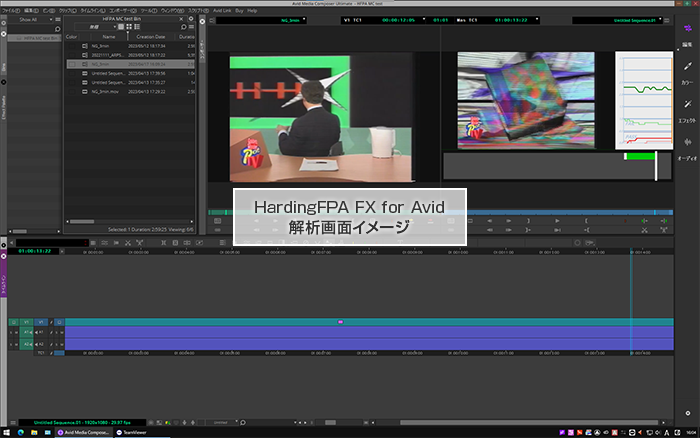Switch bin to Frame view icon

click(129, 27)
